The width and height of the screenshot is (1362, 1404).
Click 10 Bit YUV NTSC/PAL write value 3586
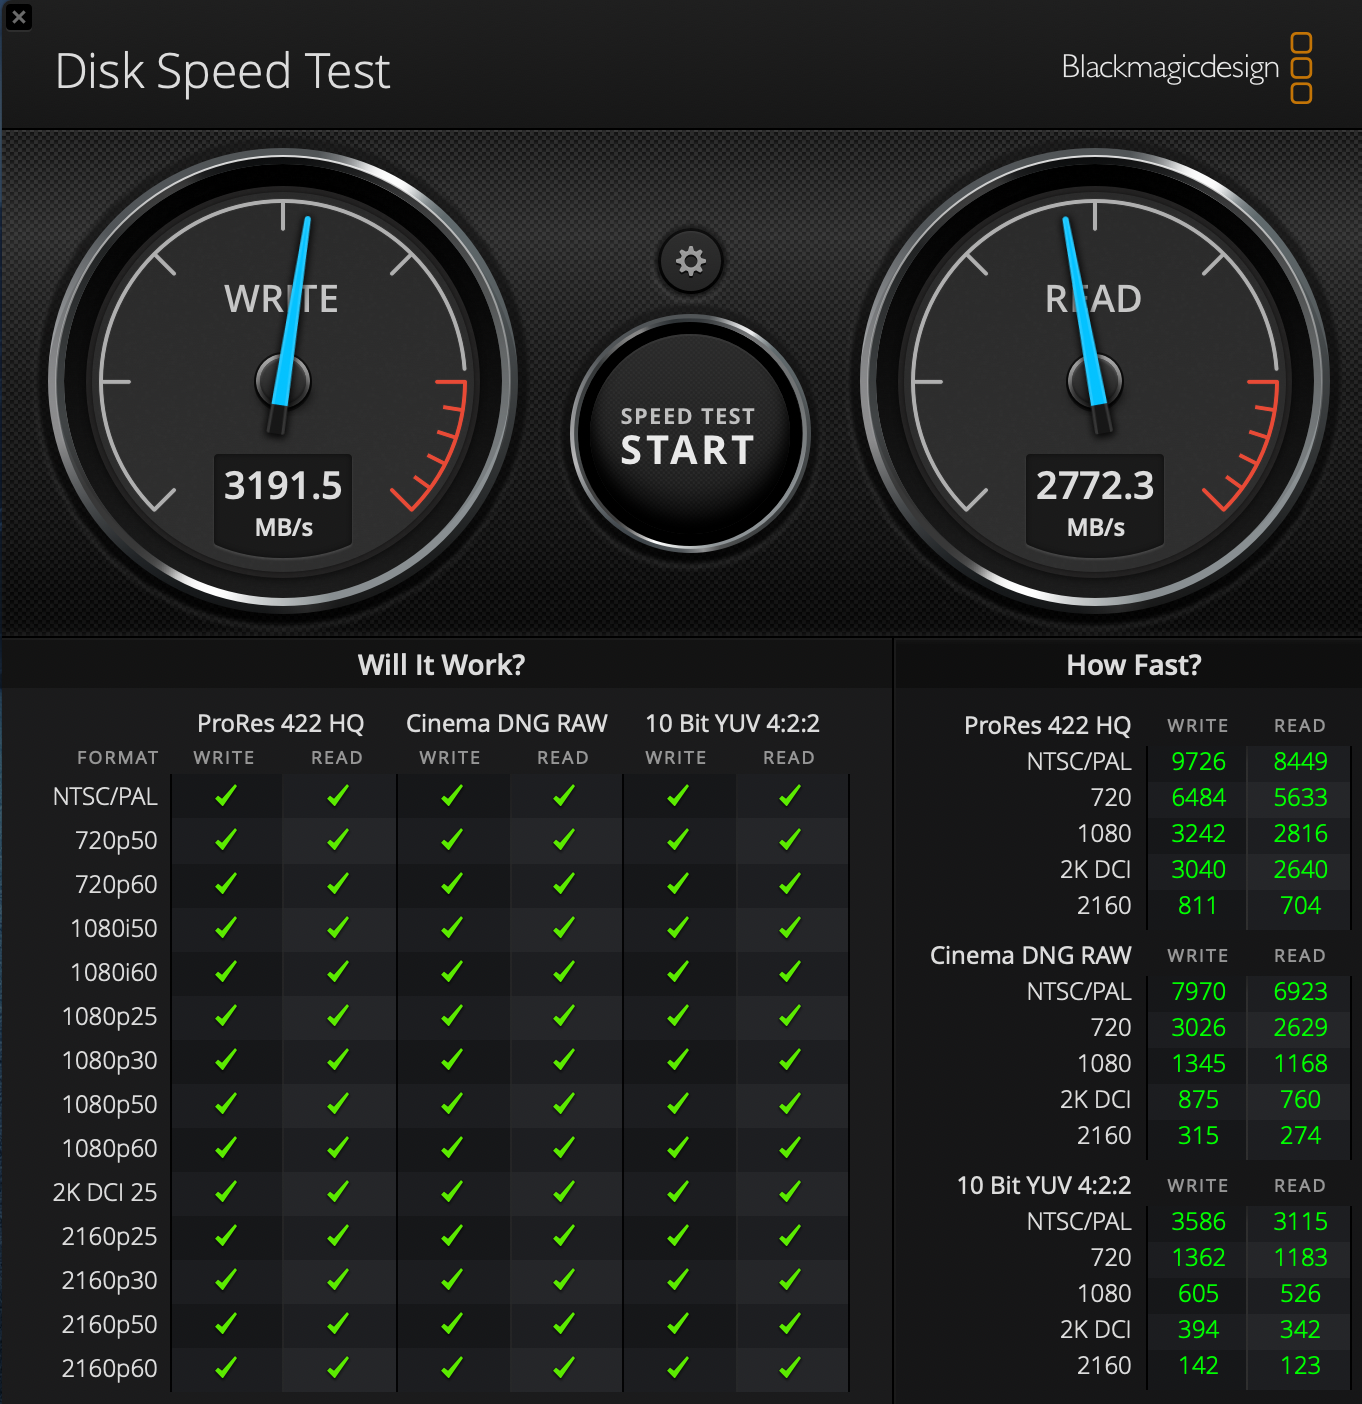1198,1222
